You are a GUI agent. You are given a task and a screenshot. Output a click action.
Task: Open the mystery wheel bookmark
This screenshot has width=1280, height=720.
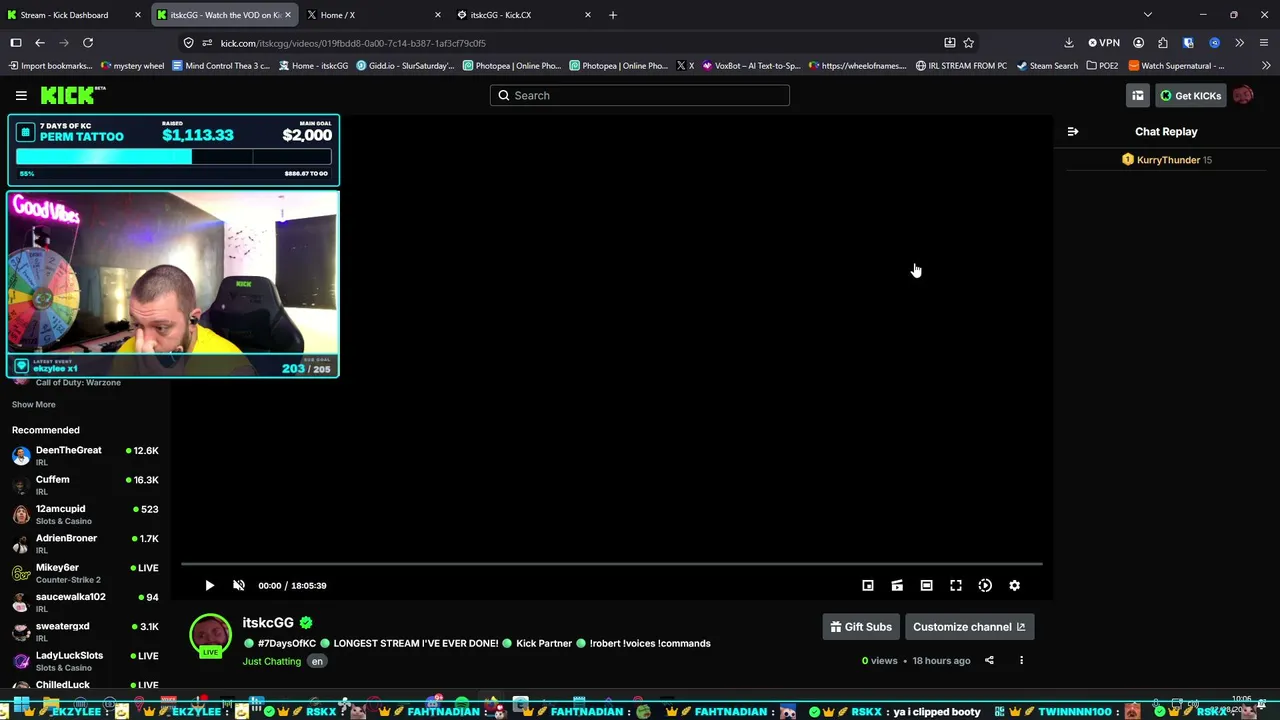pyautogui.click(x=133, y=66)
